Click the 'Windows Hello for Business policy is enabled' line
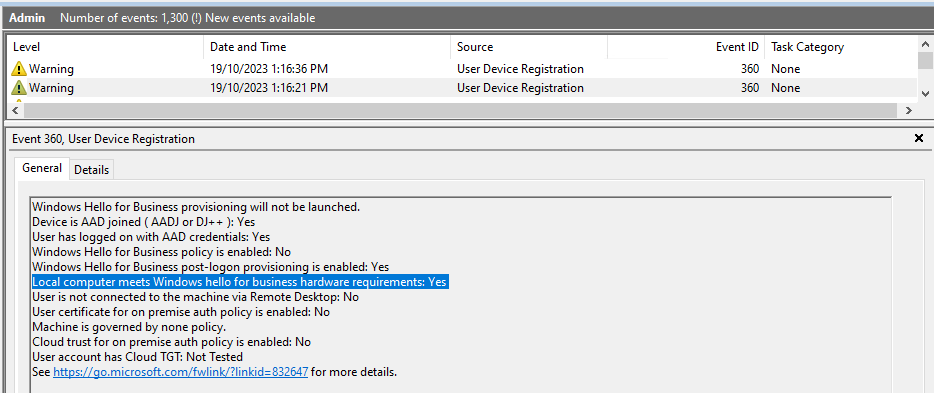 pos(161,252)
